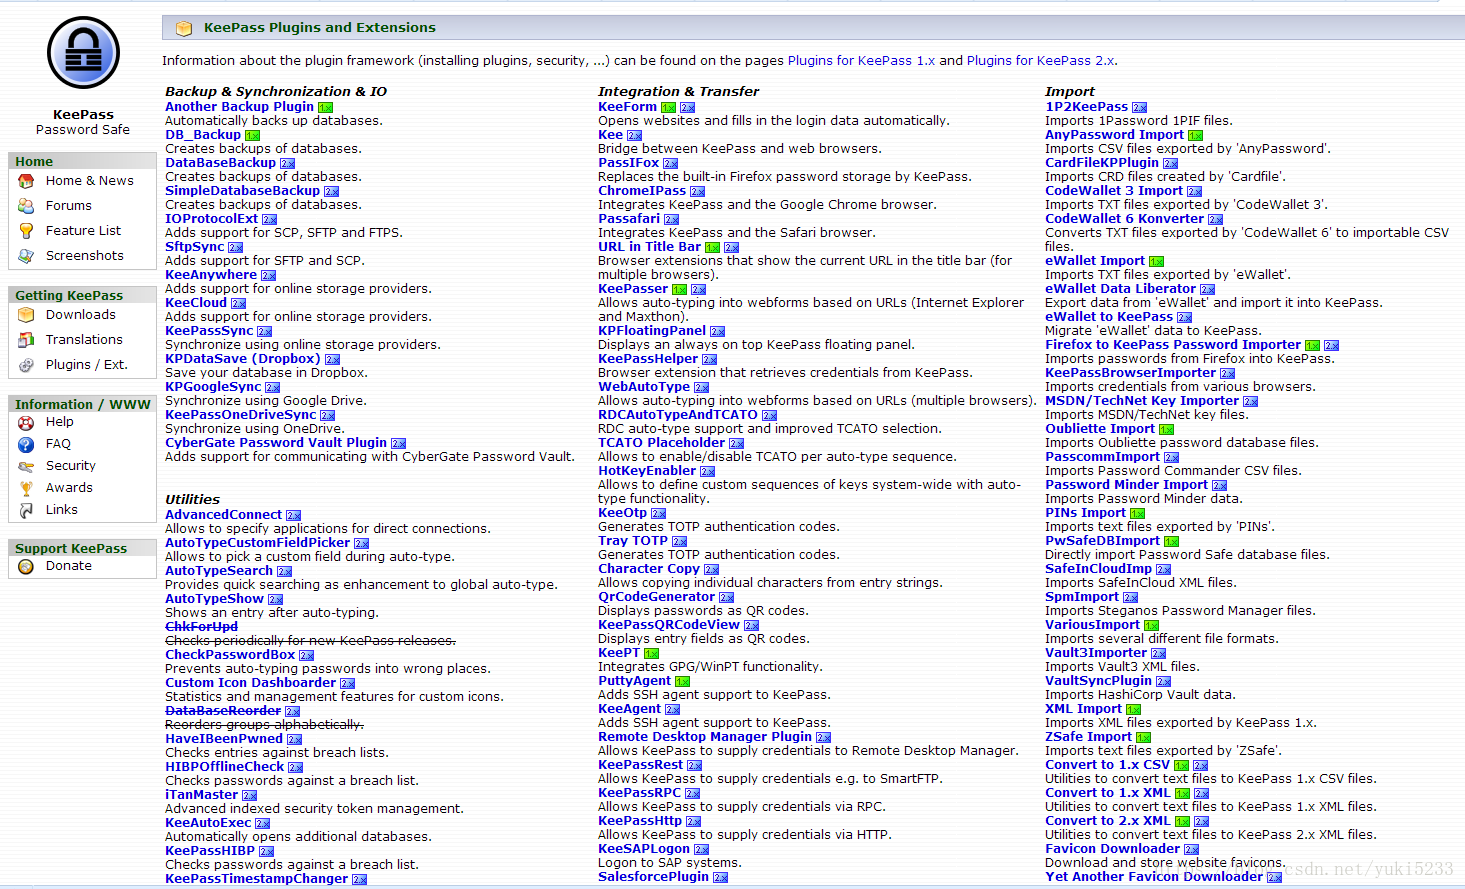Click the Awards trophy icon
The height and width of the screenshot is (889, 1465).
tap(26, 488)
